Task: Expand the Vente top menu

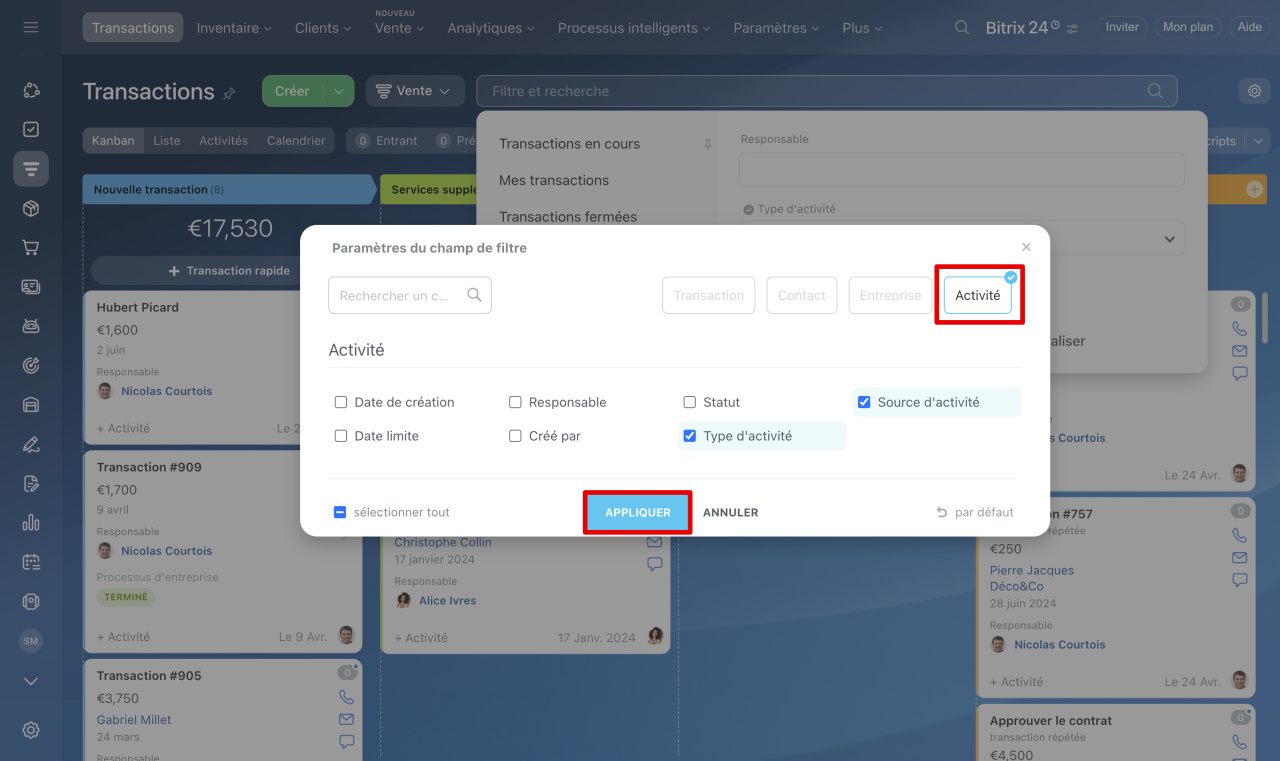Action: point(399,28)
